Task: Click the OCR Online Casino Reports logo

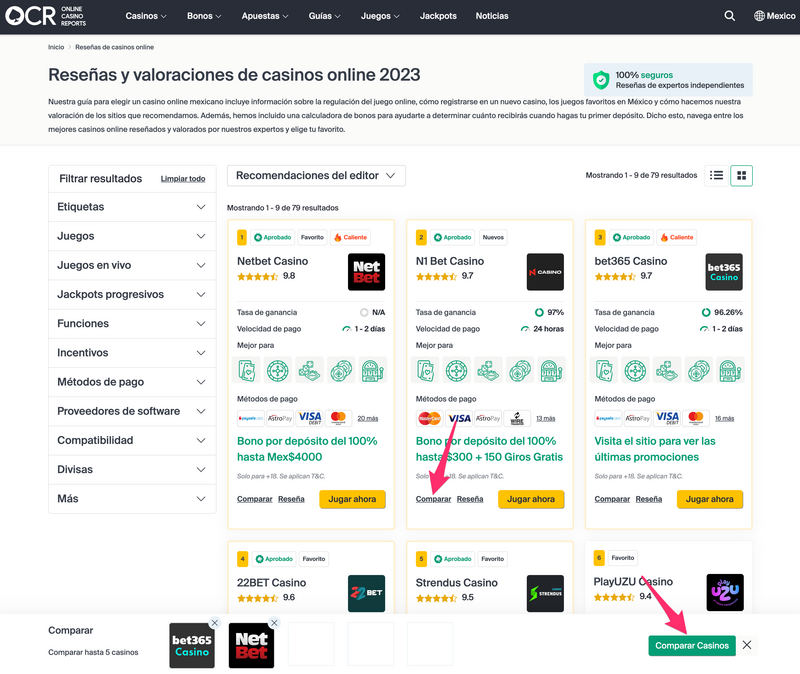Action: [x=46, y=16]
